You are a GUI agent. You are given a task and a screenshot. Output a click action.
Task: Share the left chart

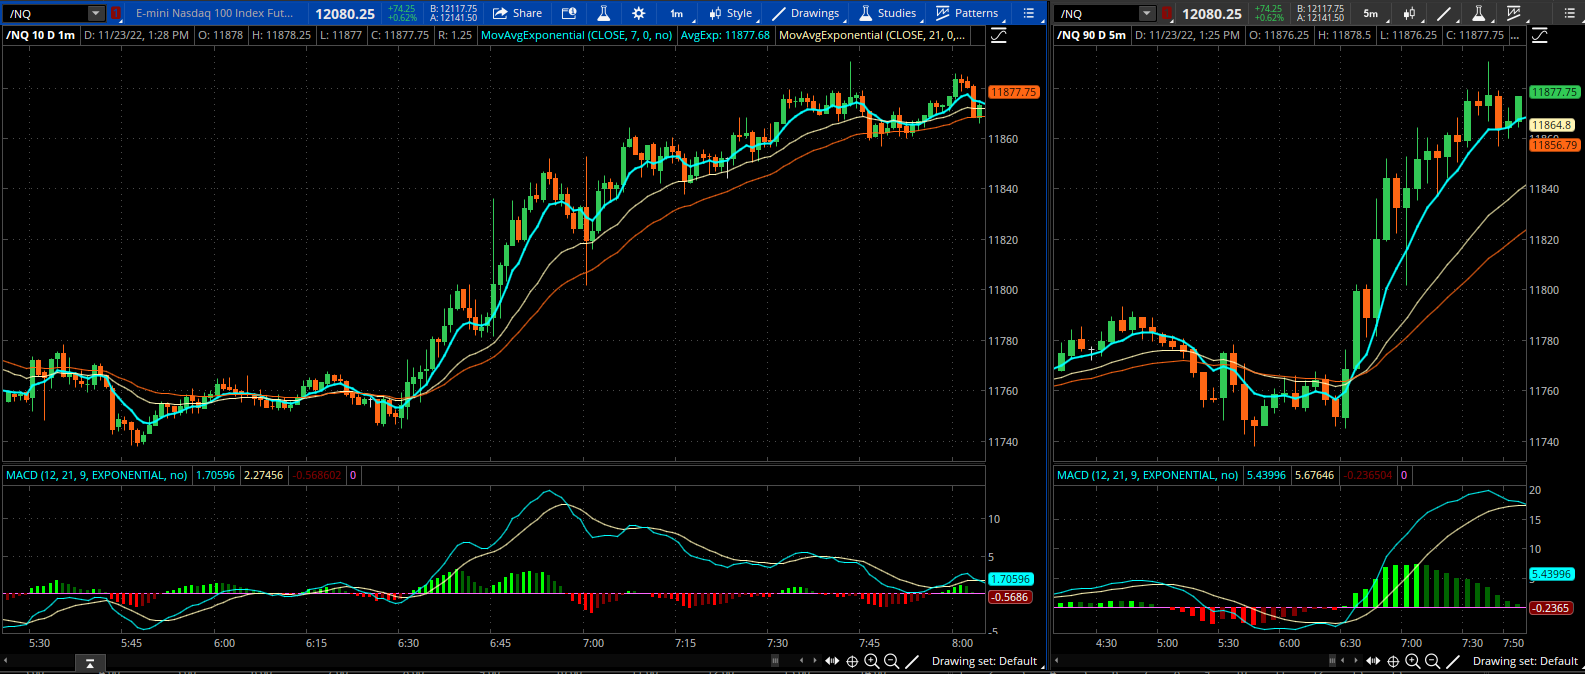[x=517, y=14]
